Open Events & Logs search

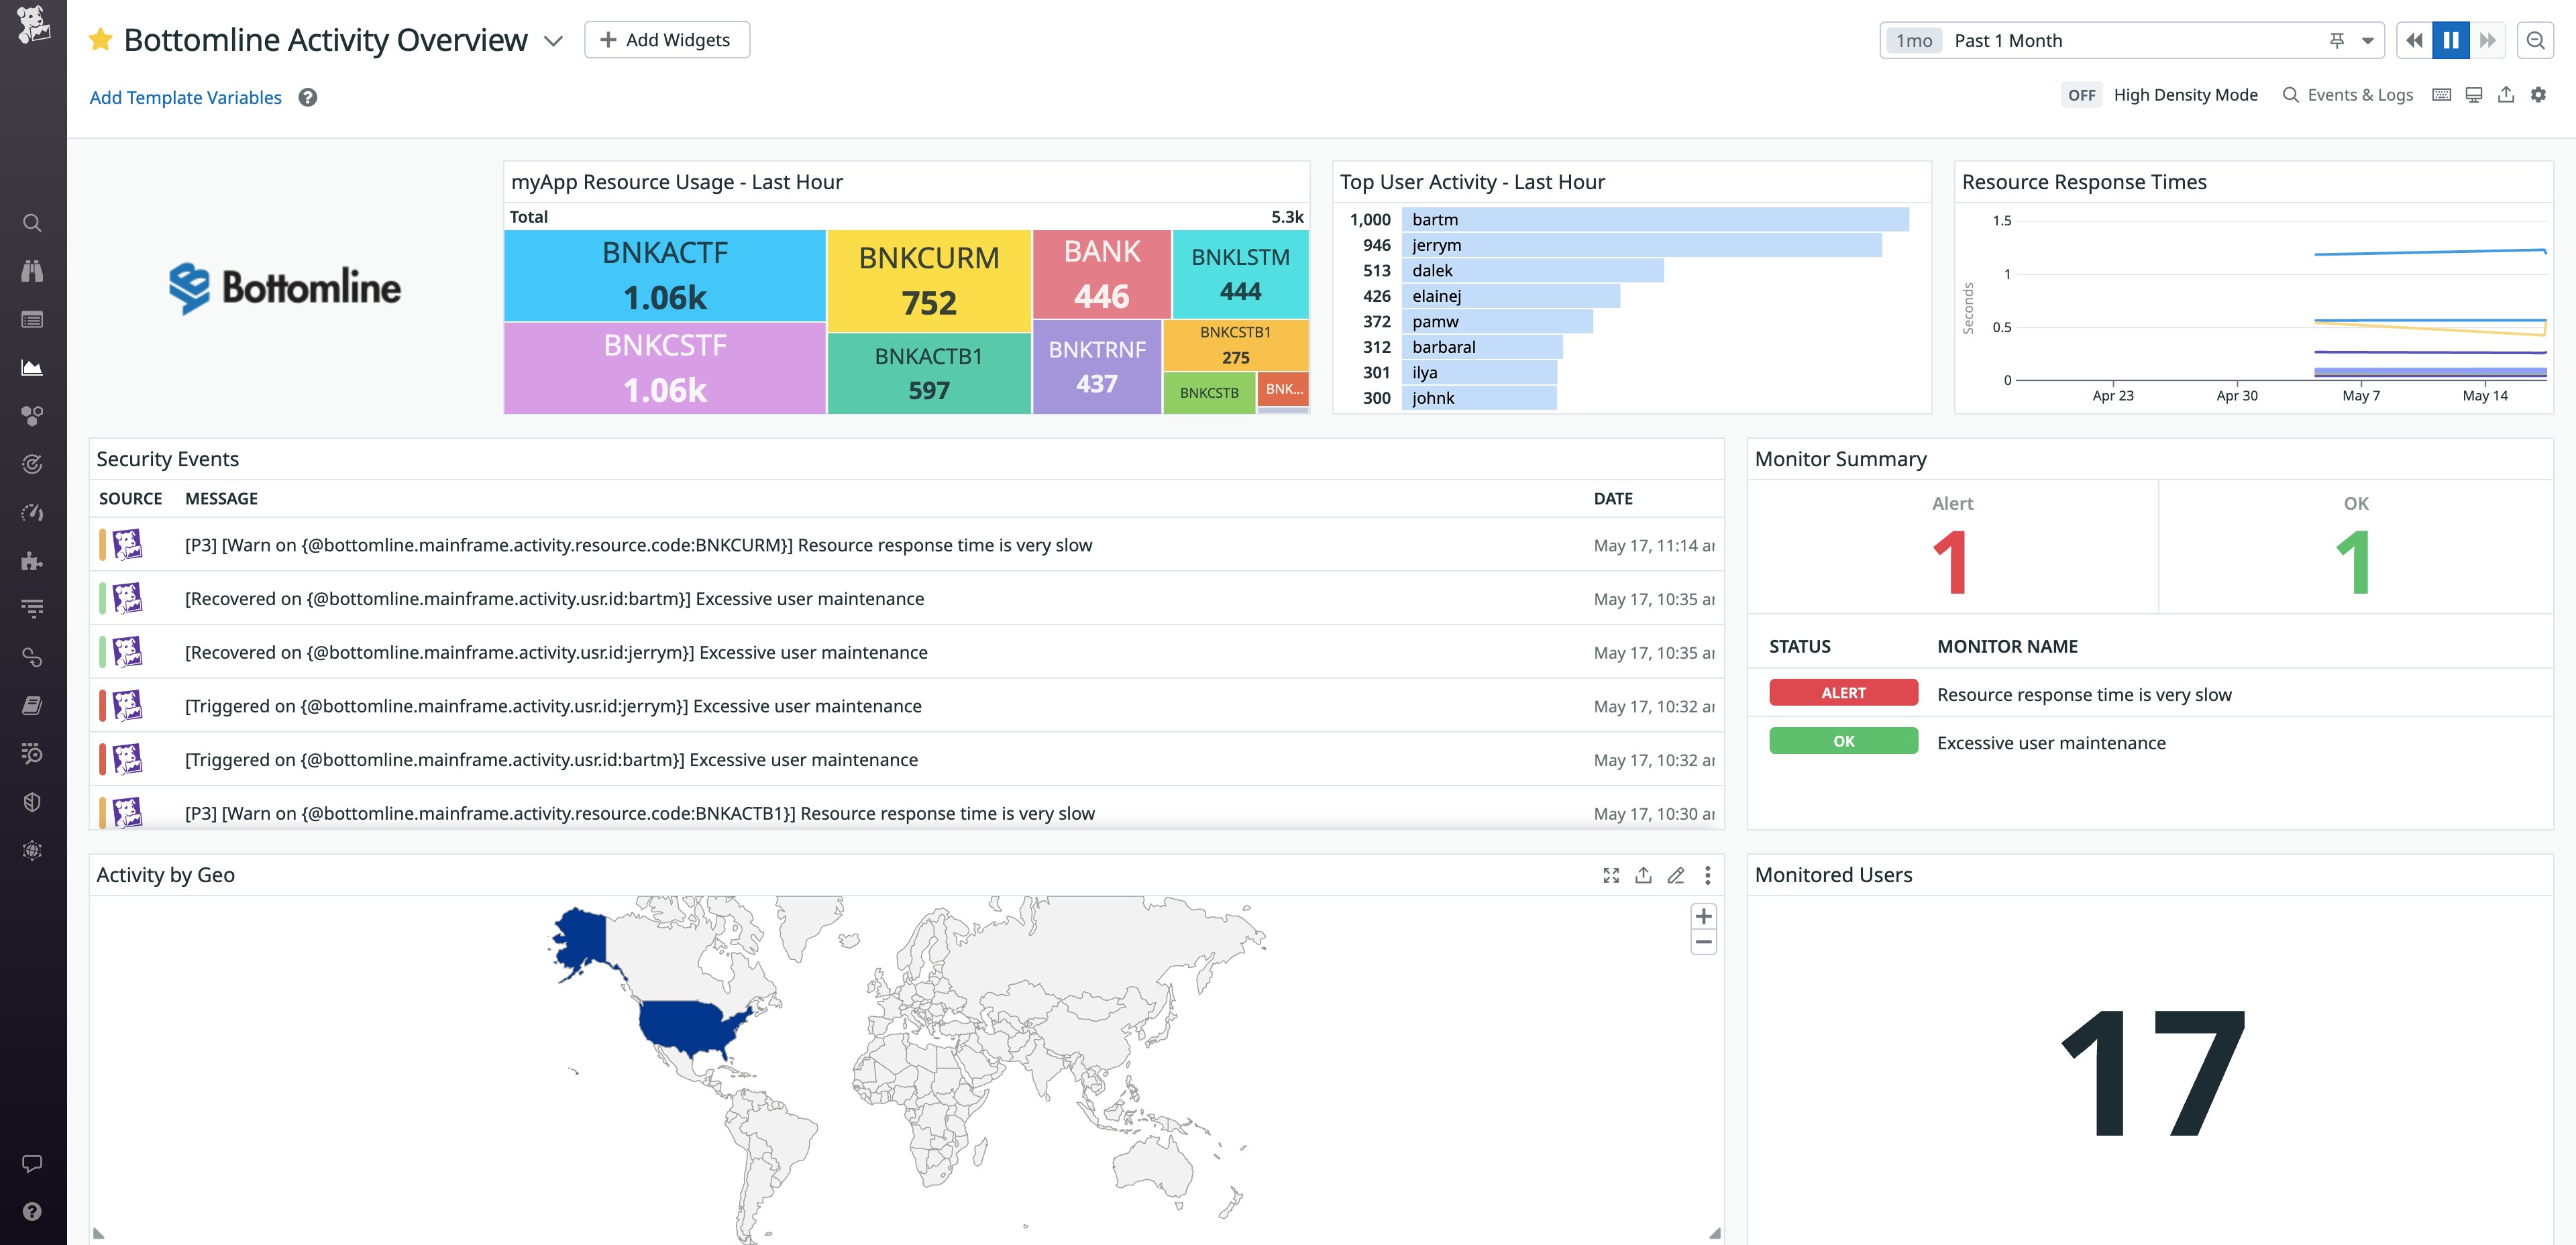point(2348,94)
